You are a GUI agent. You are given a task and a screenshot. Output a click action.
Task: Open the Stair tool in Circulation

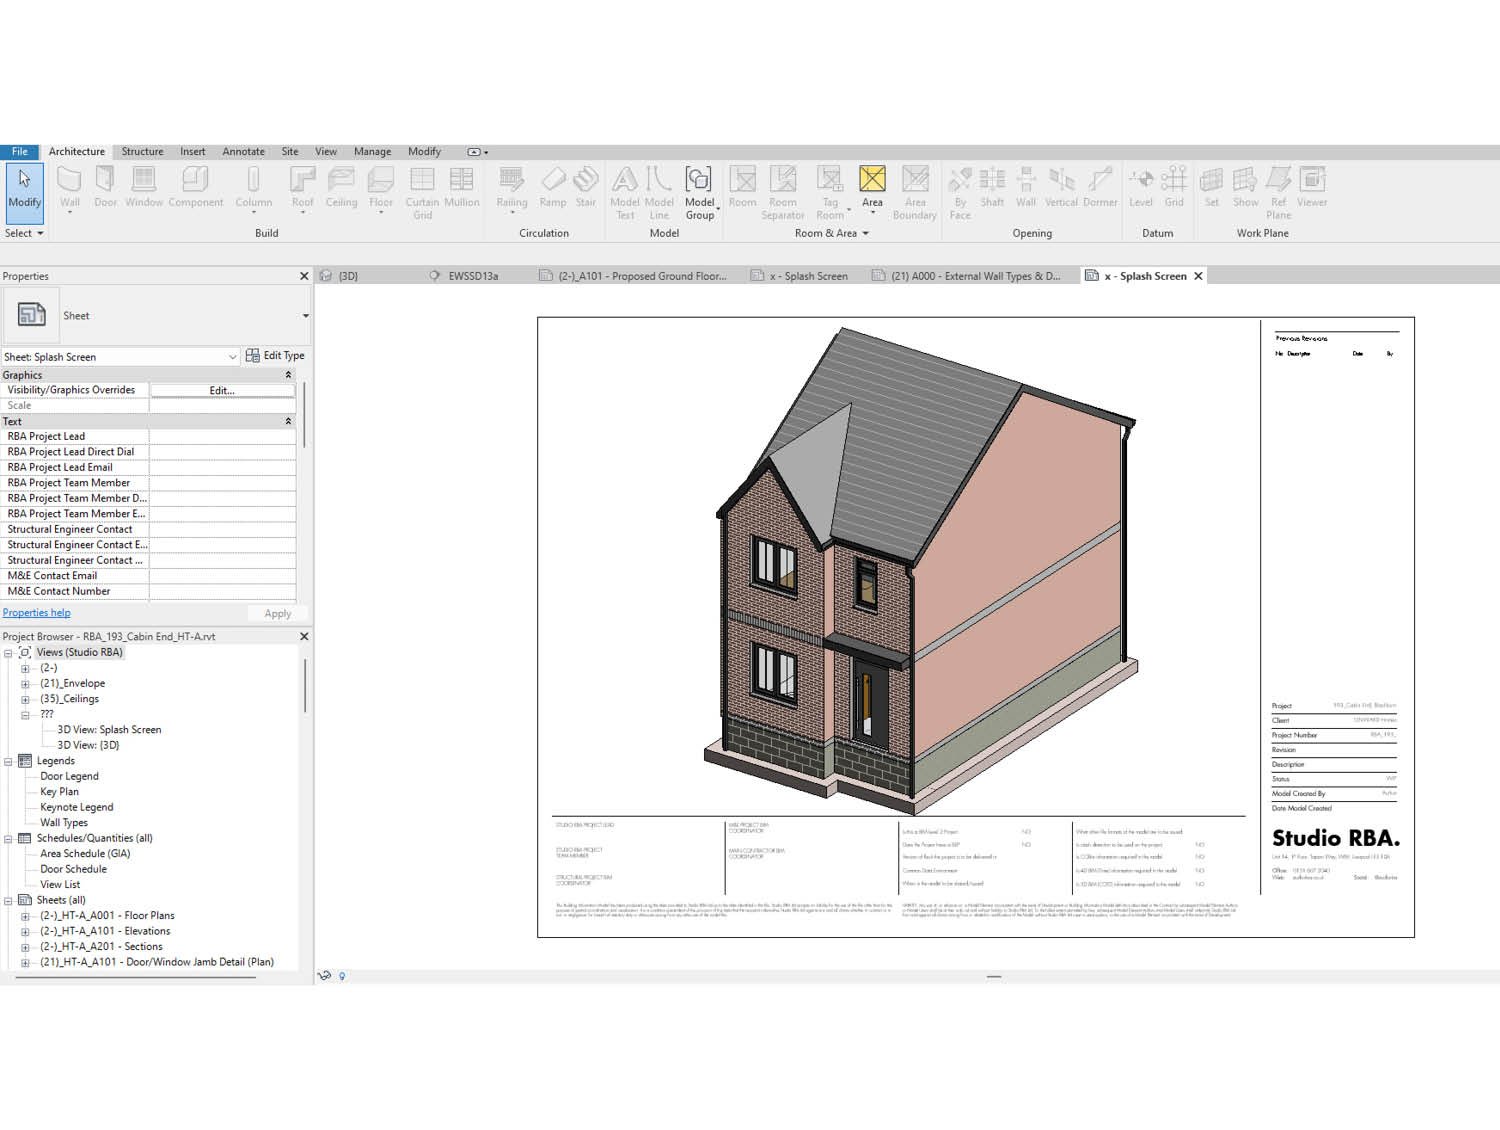(x=586, y=190)
